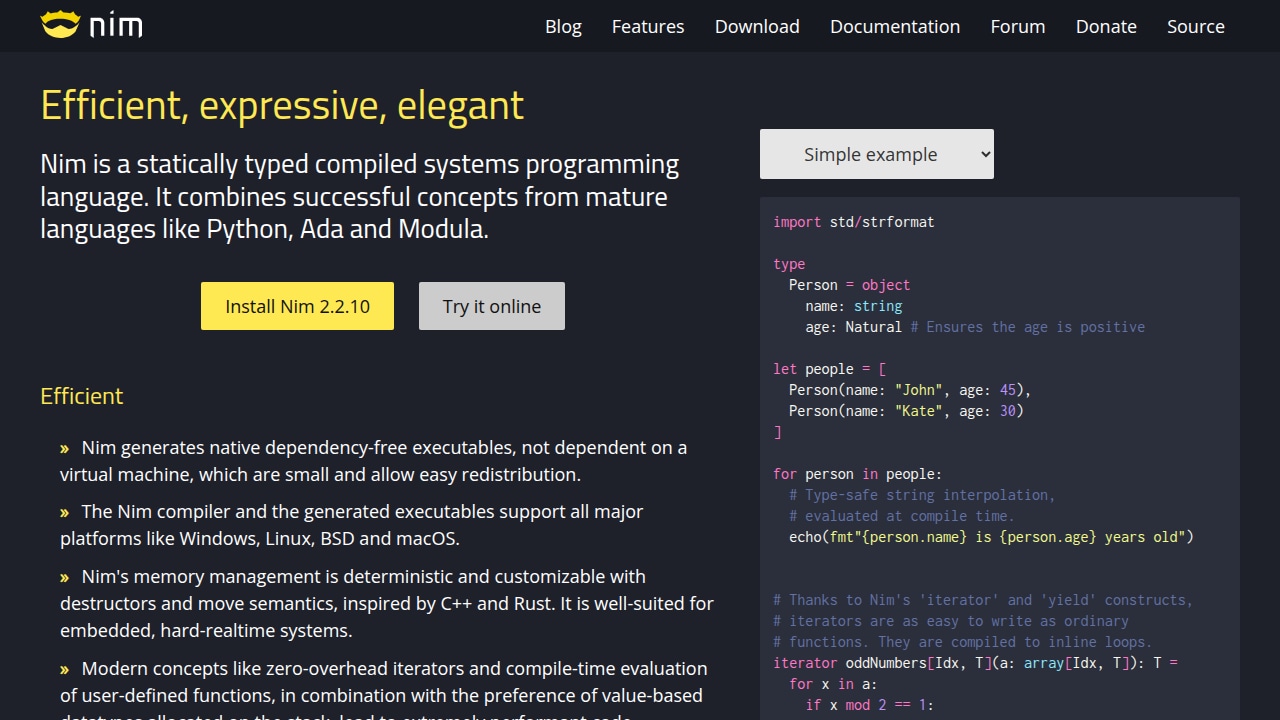Open the Download page

click(x=757, y=26)
